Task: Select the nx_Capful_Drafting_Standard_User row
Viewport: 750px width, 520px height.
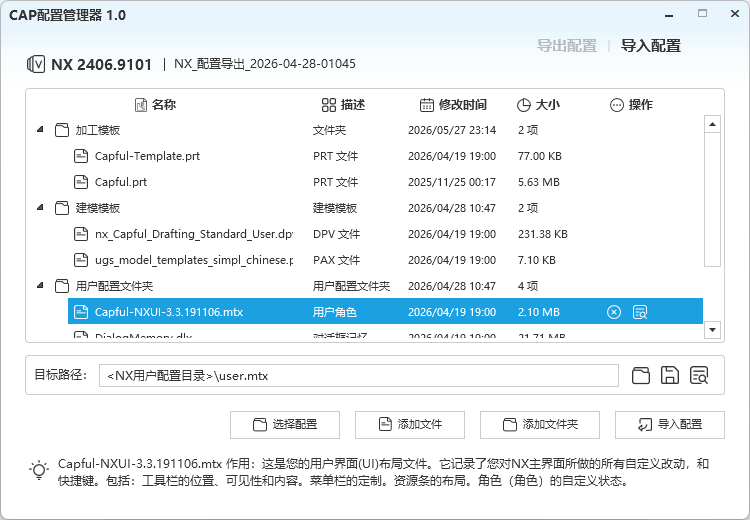Action: pyautogui.click(x=385, y=234)
